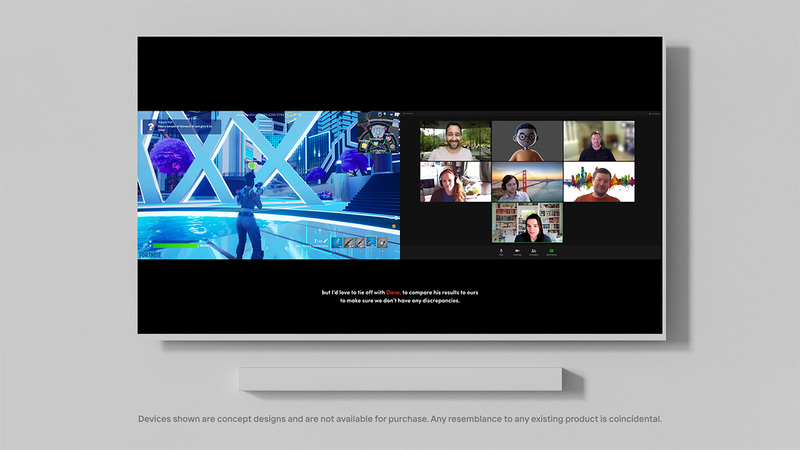Viewport: 800px width, 450px height.
Task: Select the first hotbar slot in the game
Action: (x=337, y=242)
